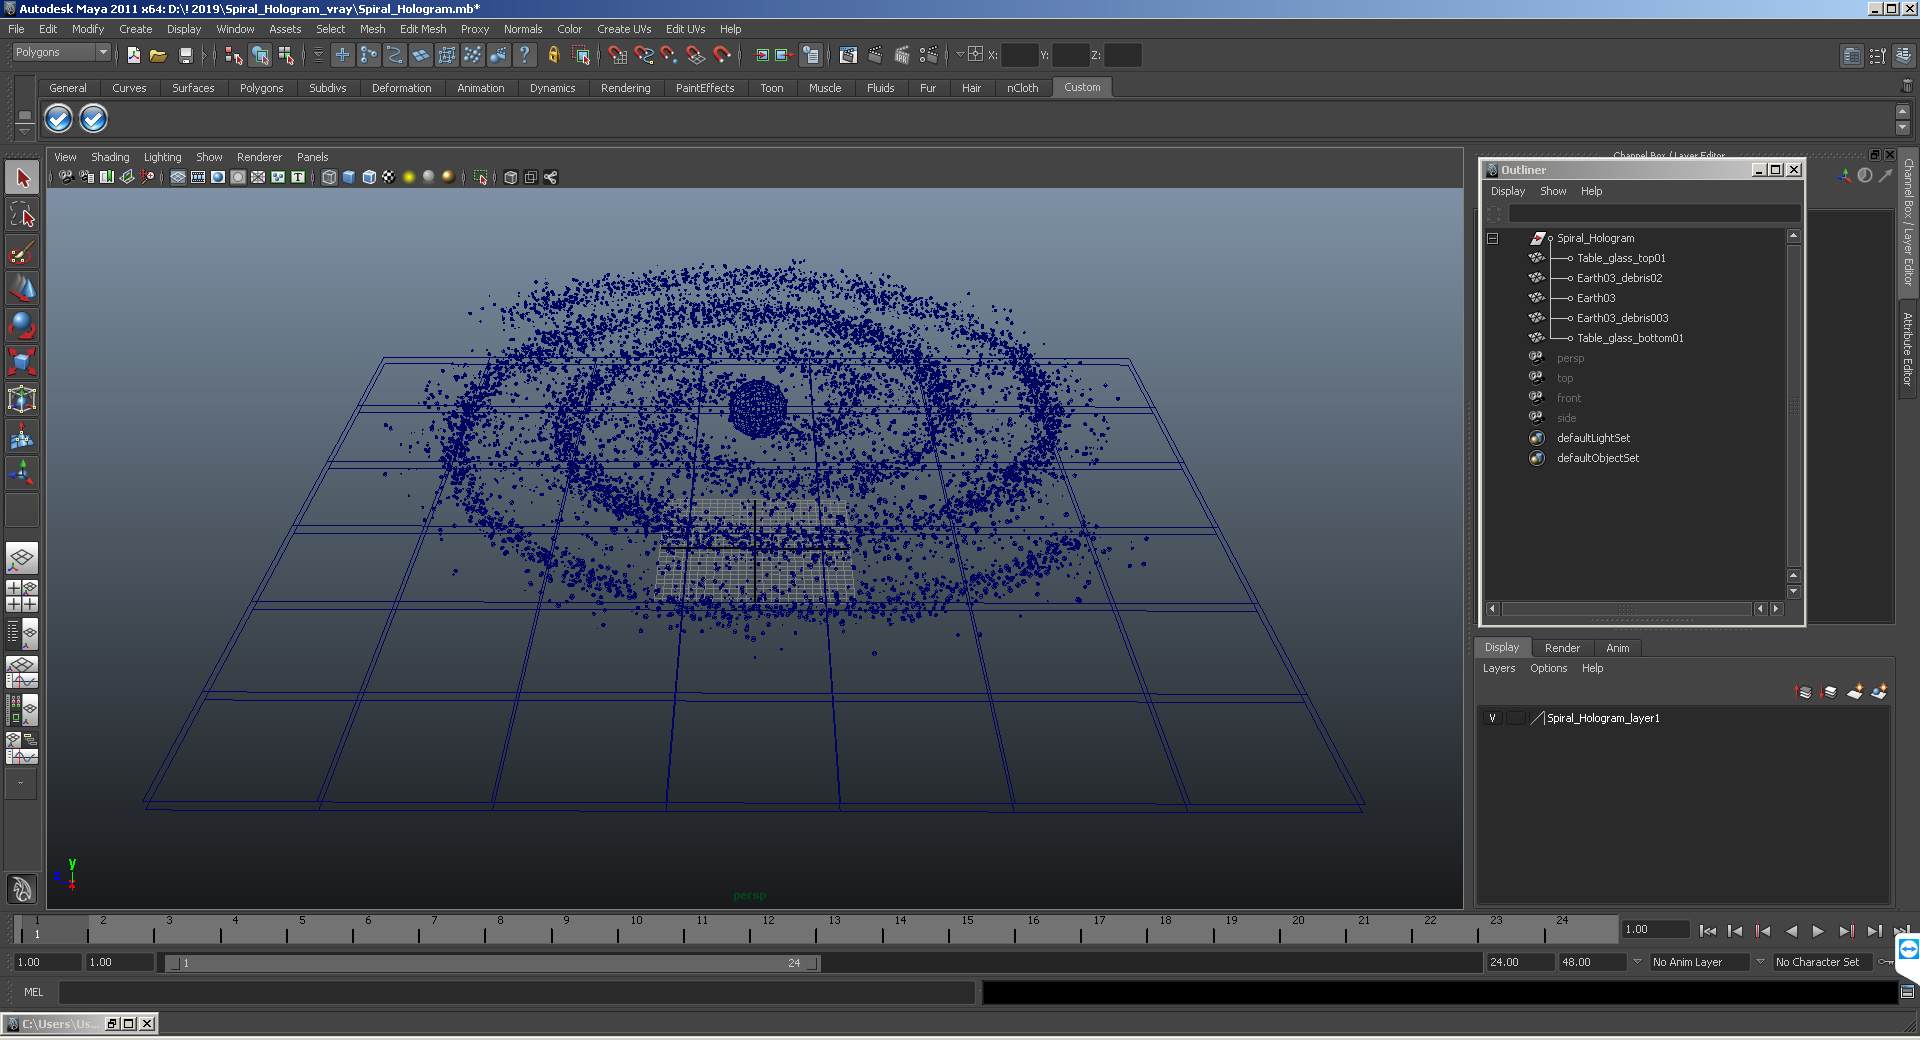Switch to the Rendering shelf tab
The image size is (1920, 1040).
point(625,88)
